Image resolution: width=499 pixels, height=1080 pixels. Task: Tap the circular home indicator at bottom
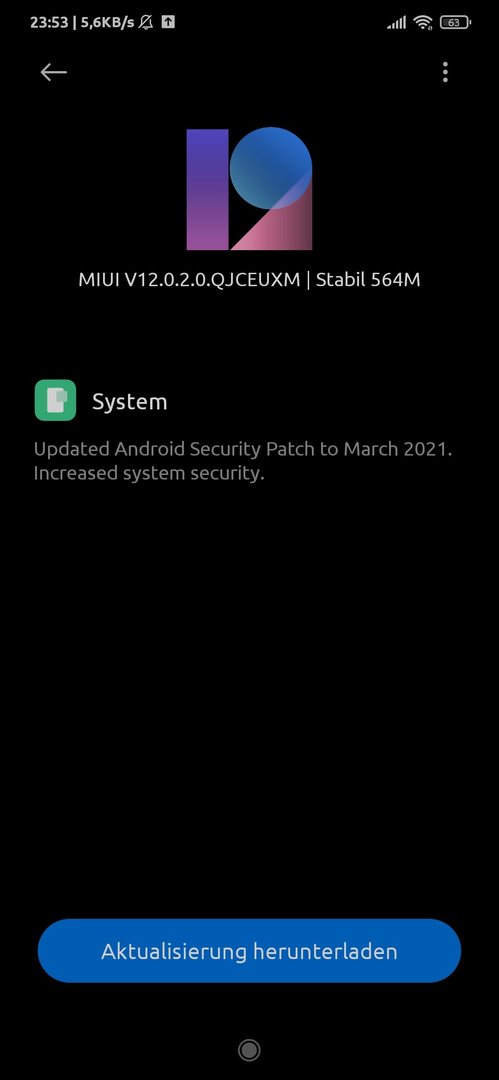coord(249,1050)
